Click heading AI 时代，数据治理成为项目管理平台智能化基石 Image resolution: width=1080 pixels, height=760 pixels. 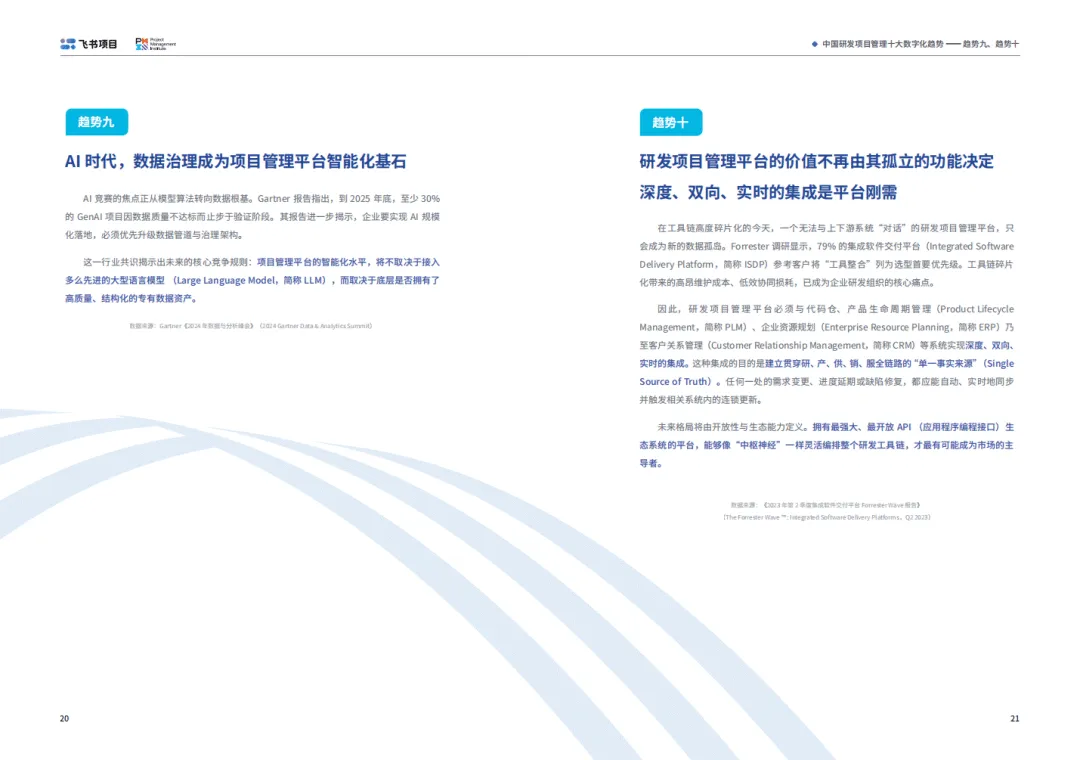click(x=236, y=161)
